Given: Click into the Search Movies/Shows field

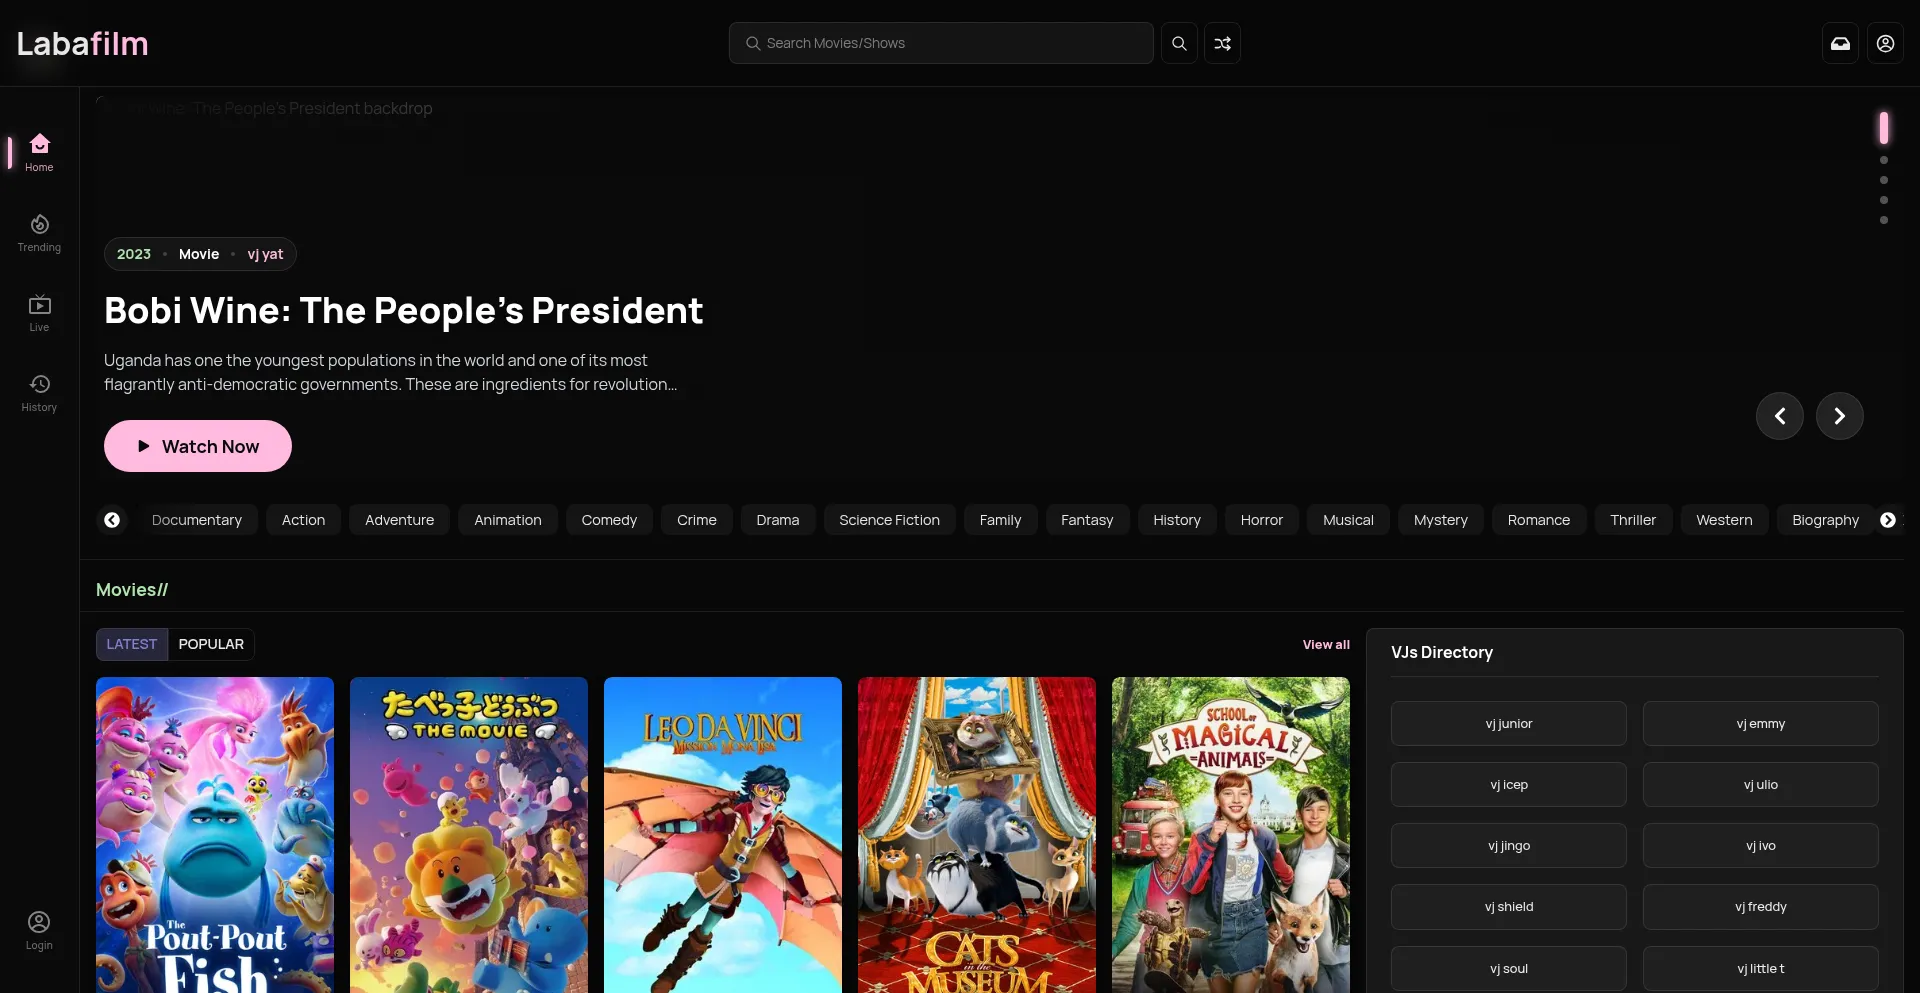Looking at the screenshot, I should point(941,43).
